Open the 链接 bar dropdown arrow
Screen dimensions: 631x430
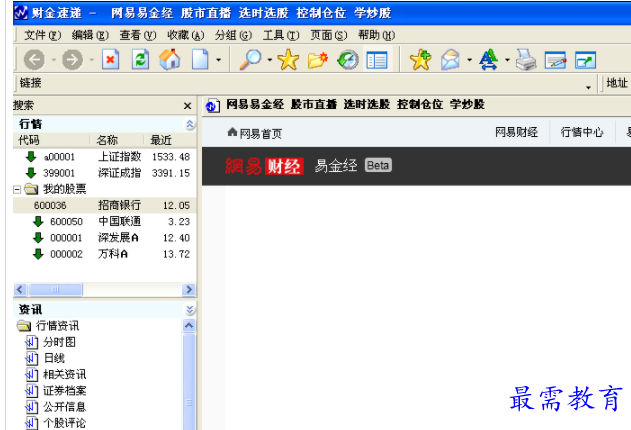pyautogui.click(x=588, y=87)
